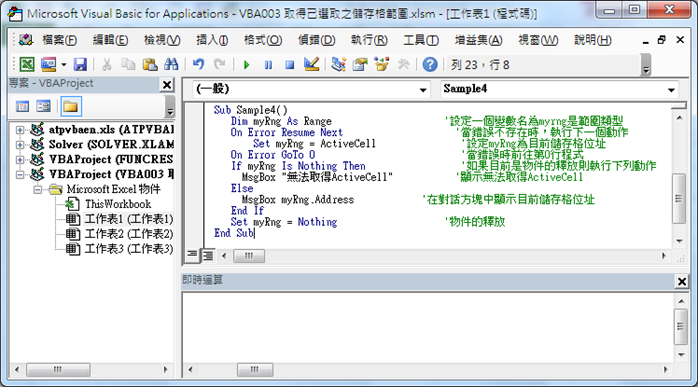Open the Object Browser icon

click(x=381, y=65)
